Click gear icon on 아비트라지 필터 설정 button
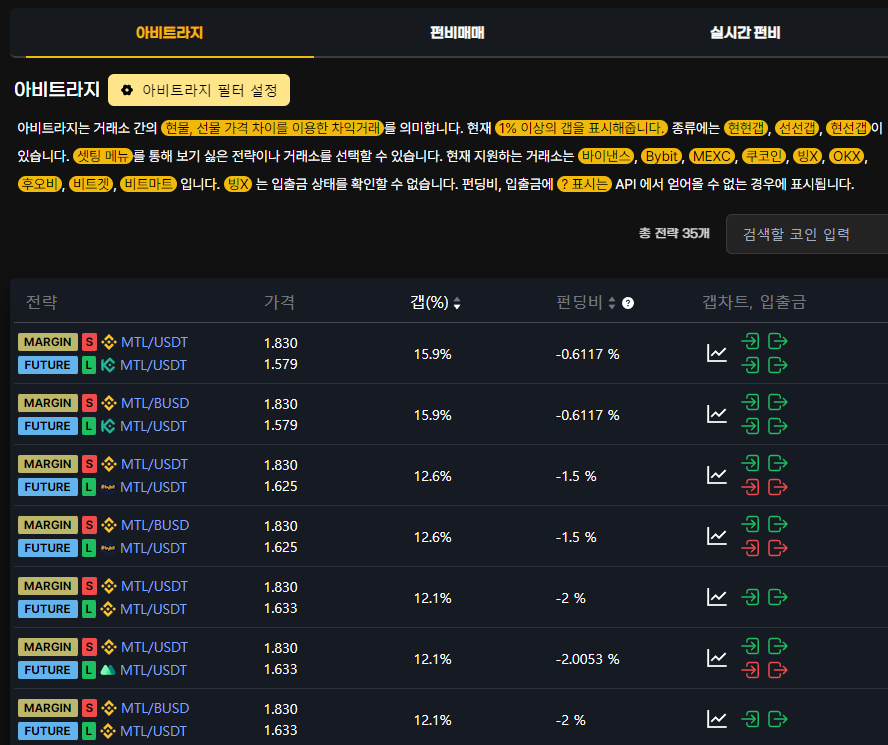This screenshot has height=745, width=888. (127, 90)
